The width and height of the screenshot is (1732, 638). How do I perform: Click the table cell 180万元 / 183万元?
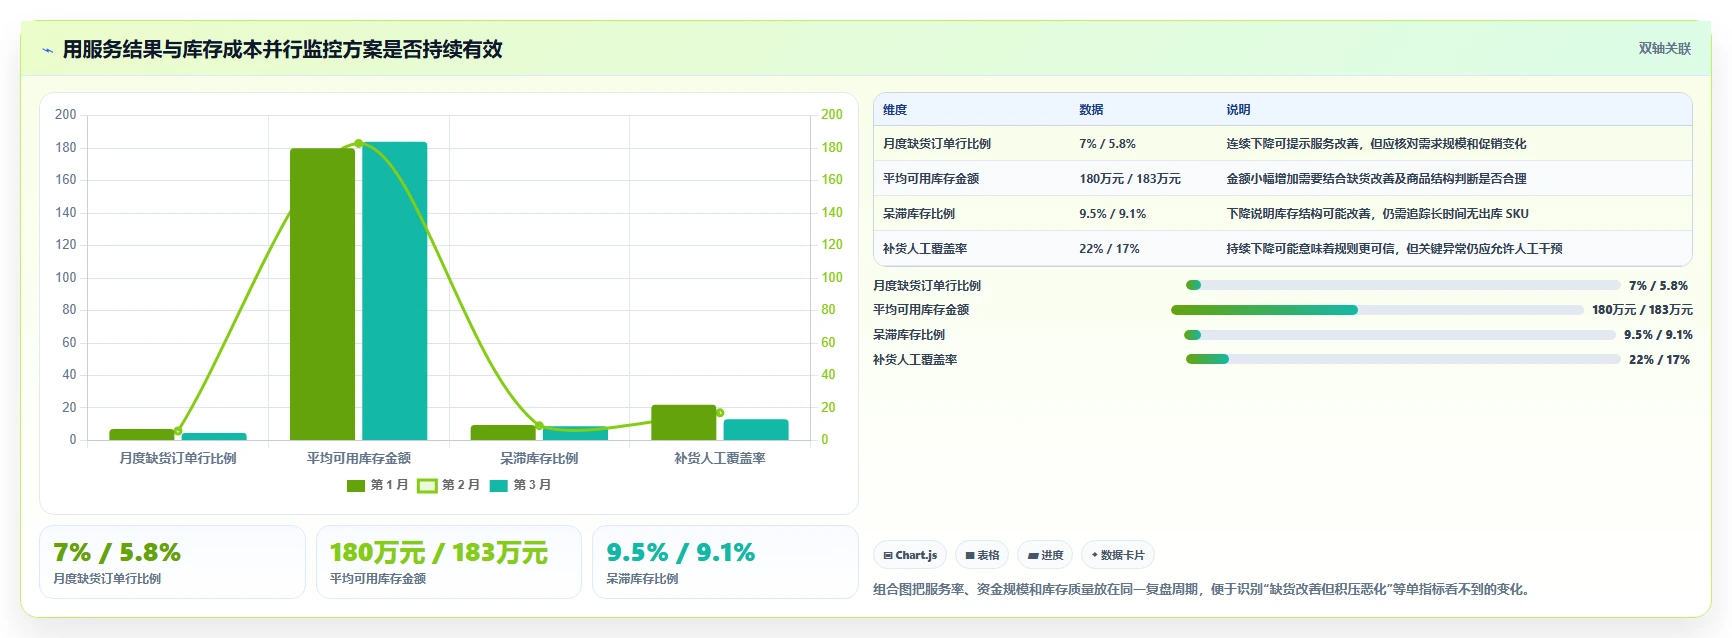1130,179
